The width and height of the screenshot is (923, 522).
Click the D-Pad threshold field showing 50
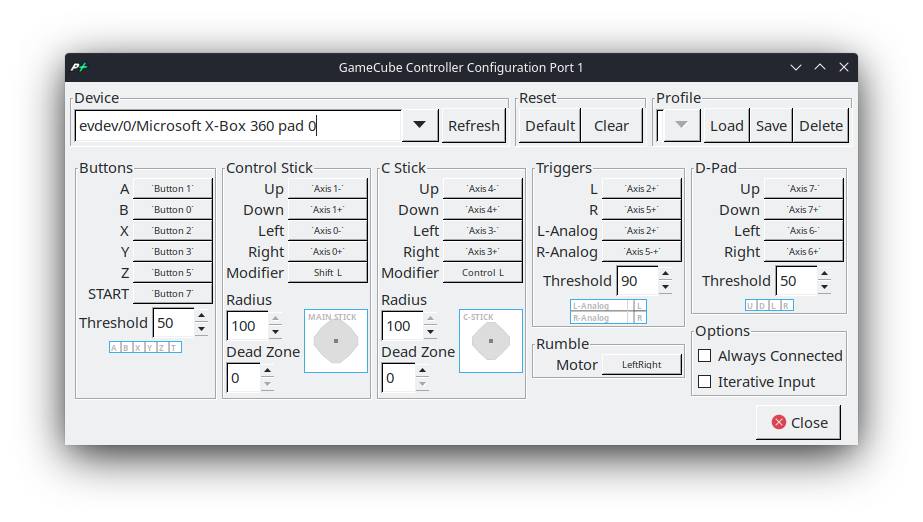[x=796, y=281]
